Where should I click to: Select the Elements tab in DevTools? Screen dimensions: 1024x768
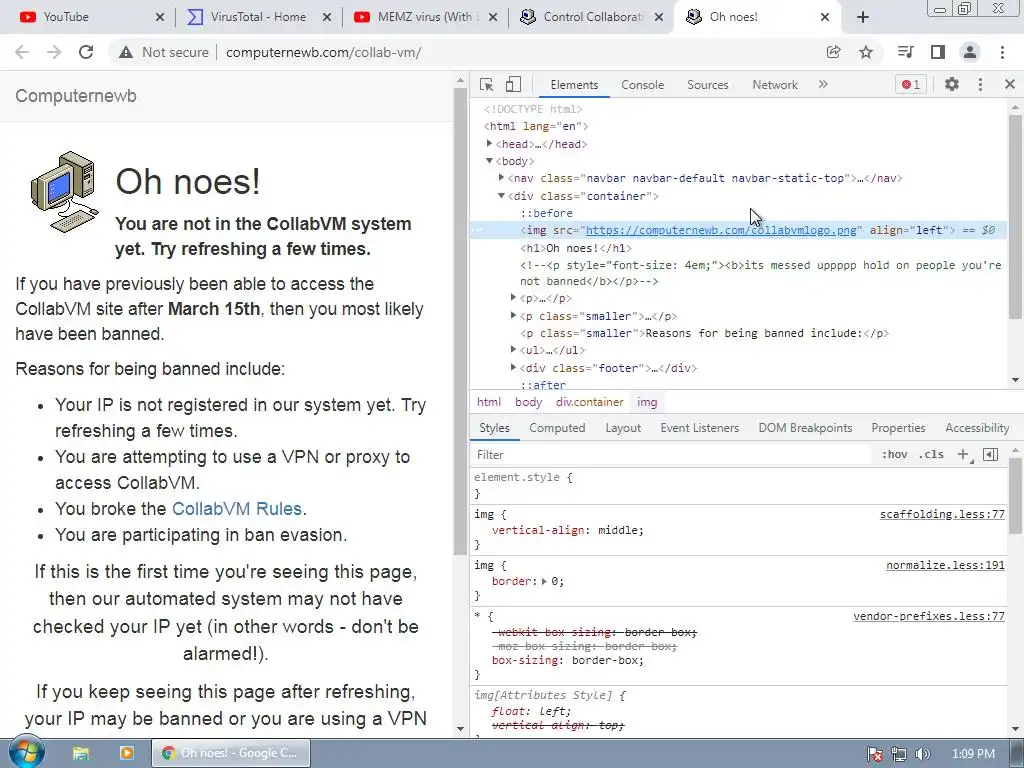(574, 85)
